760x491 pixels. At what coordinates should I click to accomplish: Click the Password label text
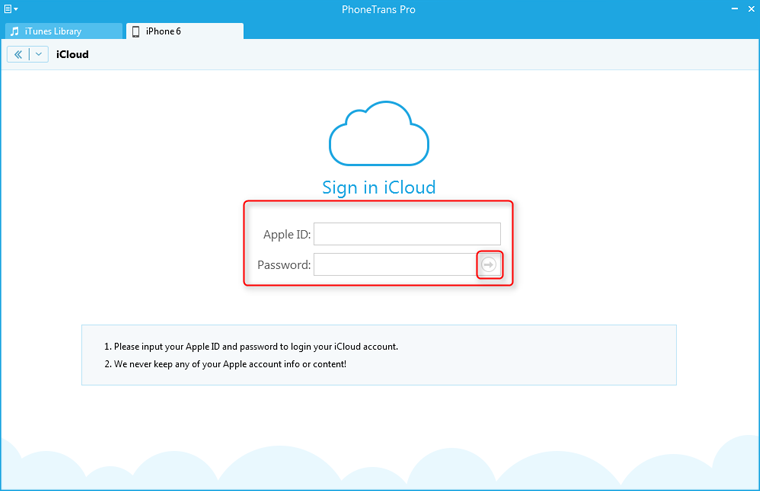coord(284,265)
